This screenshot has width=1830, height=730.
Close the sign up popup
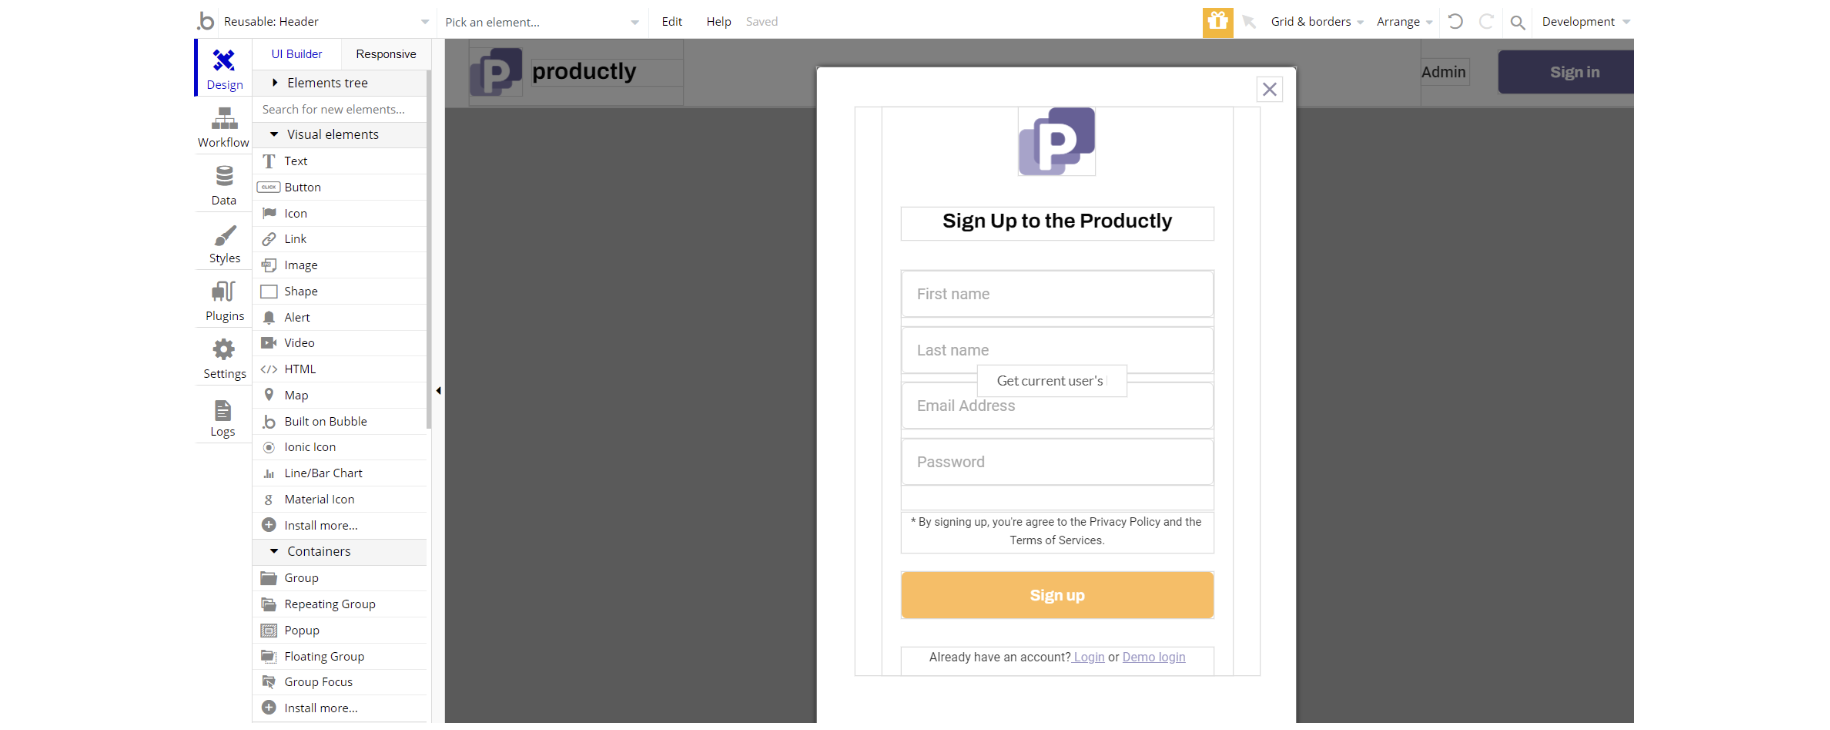tap(1269, 90)
